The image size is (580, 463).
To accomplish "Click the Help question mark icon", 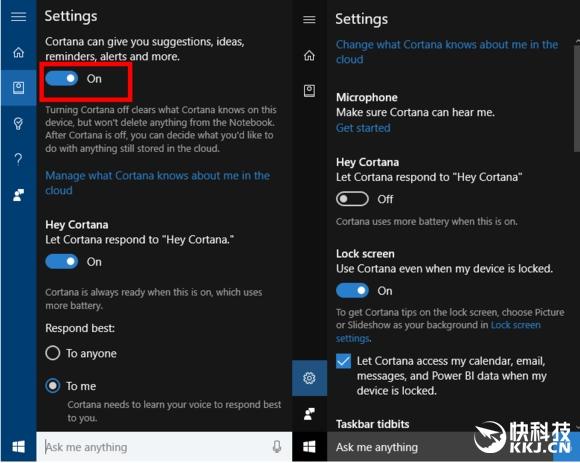I will click(x=18, y=159).
